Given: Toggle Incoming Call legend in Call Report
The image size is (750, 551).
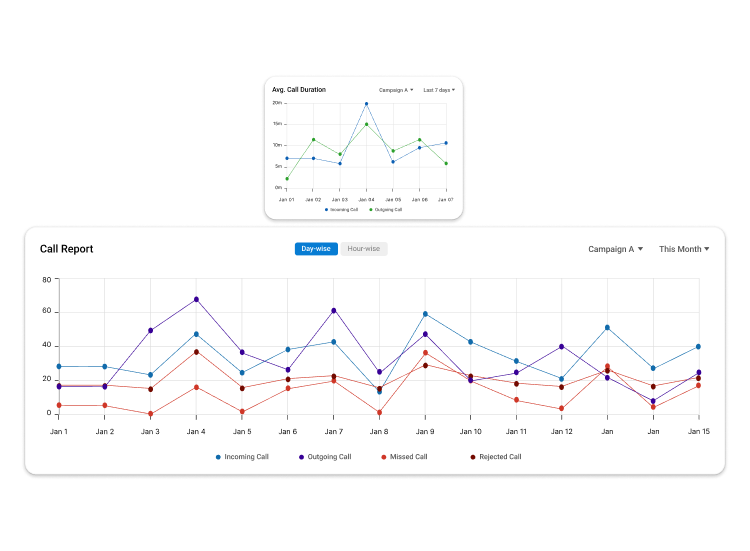Looking at the screenshot, I should pos(242,457).
